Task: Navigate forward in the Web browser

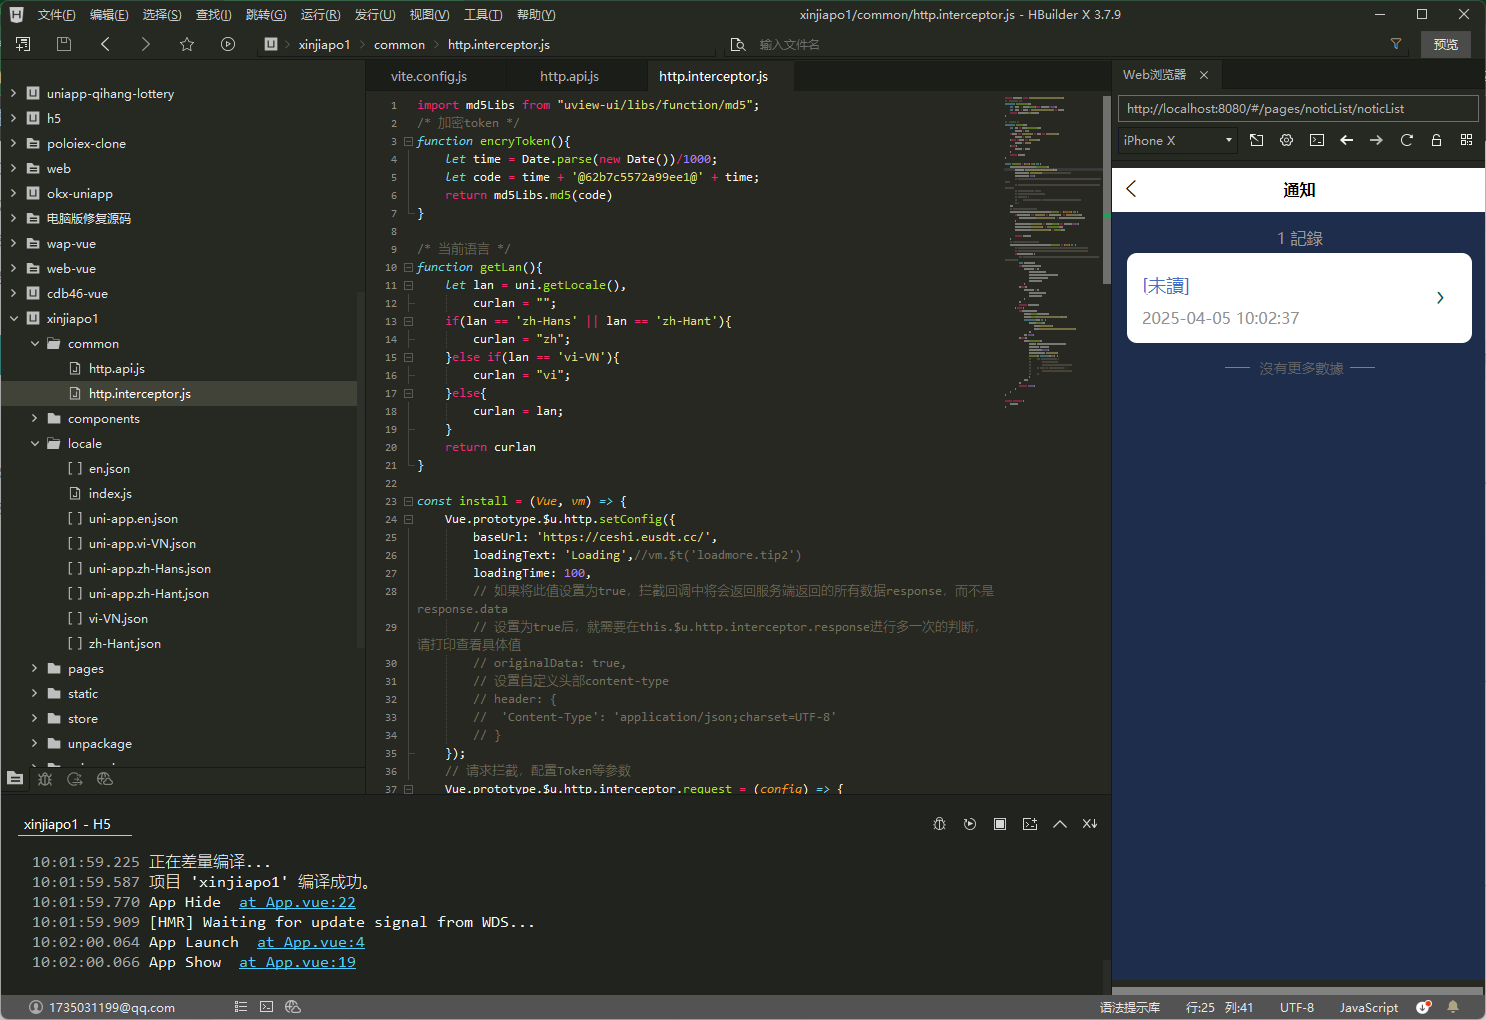Action: (1377, 140)
